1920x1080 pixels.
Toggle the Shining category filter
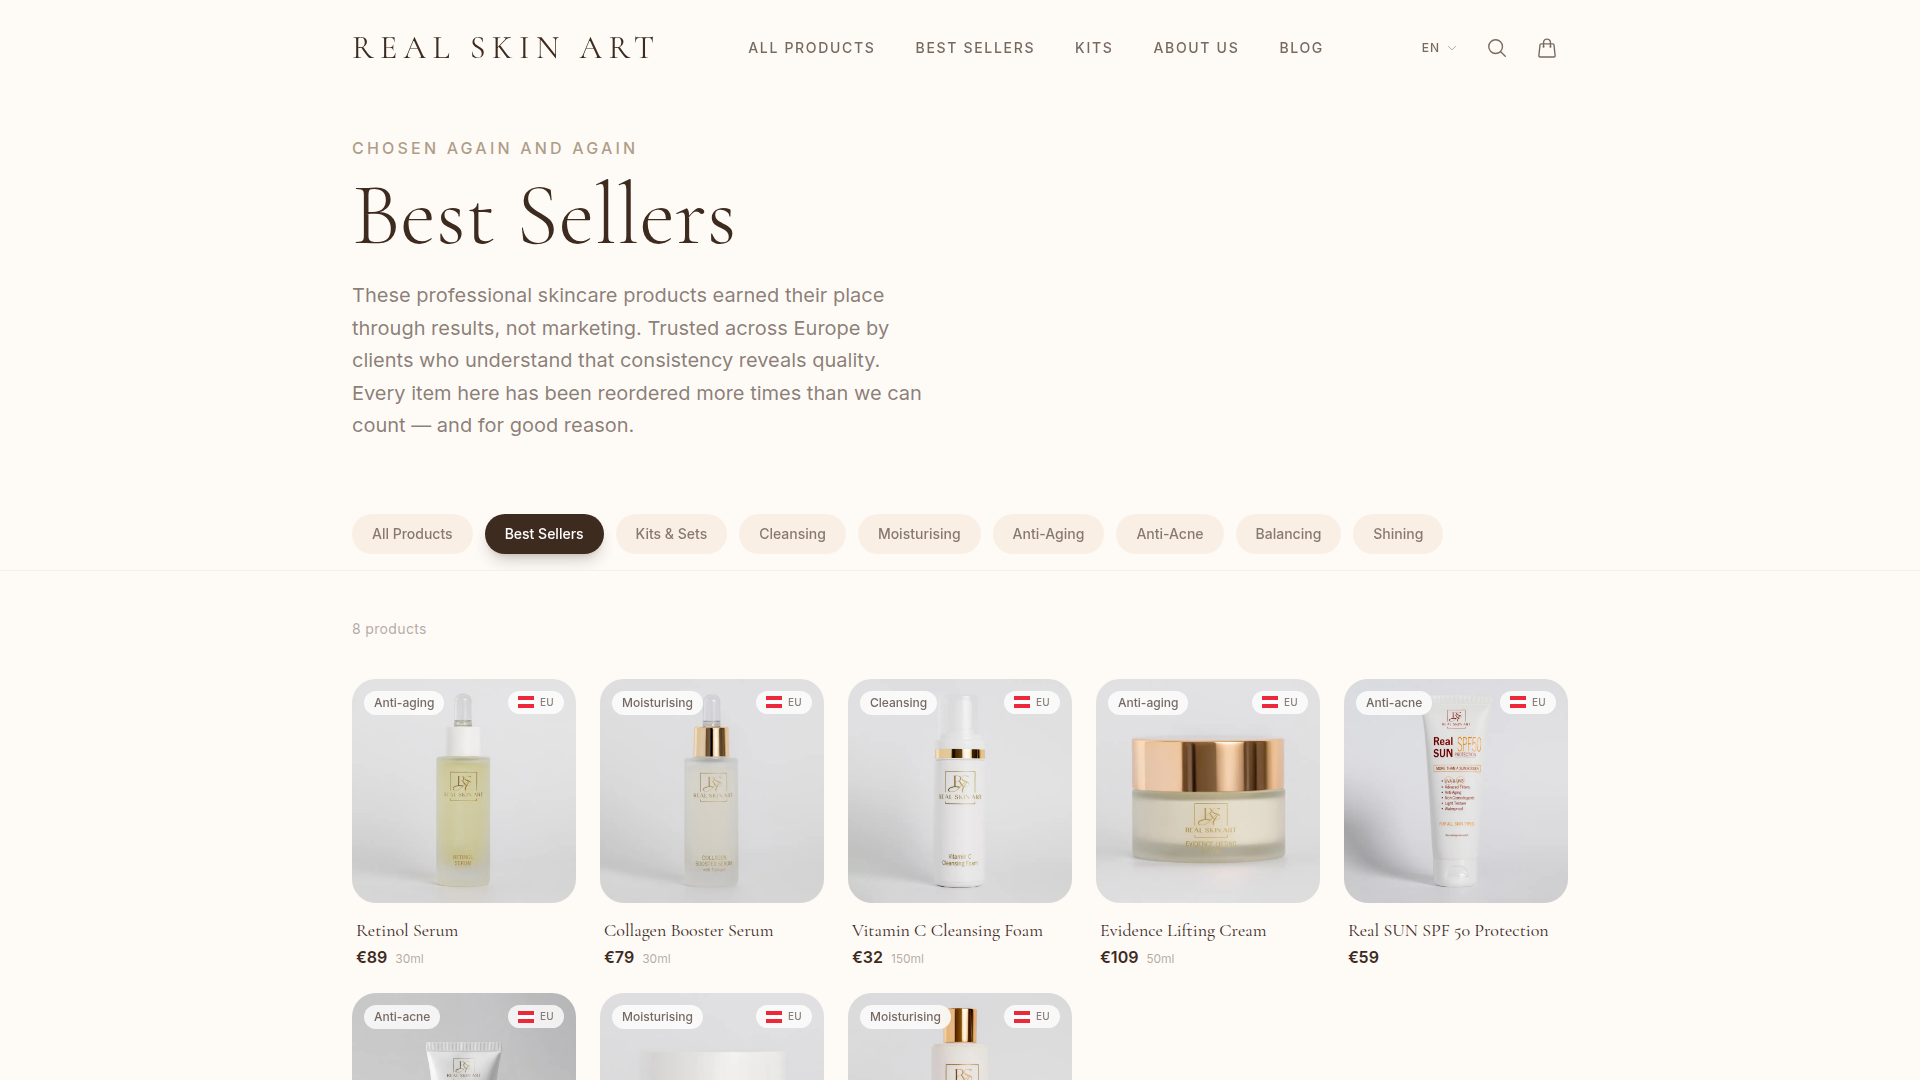pyautogui.click(x=1398, y=534)
